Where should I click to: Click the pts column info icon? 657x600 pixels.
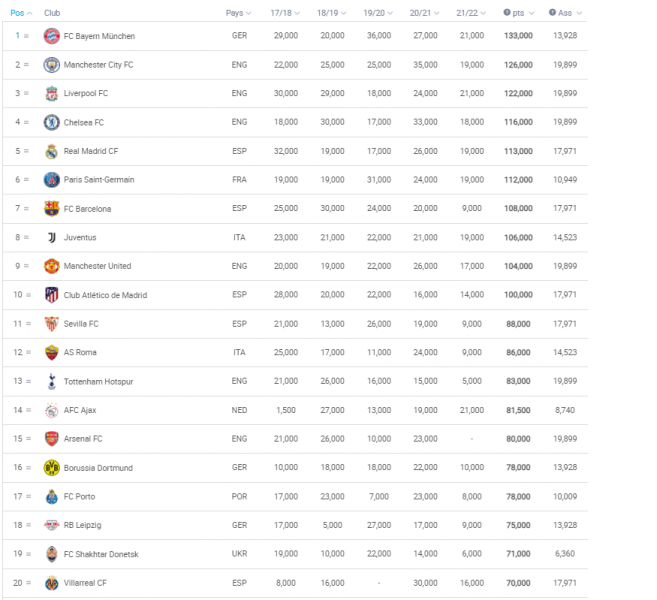click(x=507, y=13)
